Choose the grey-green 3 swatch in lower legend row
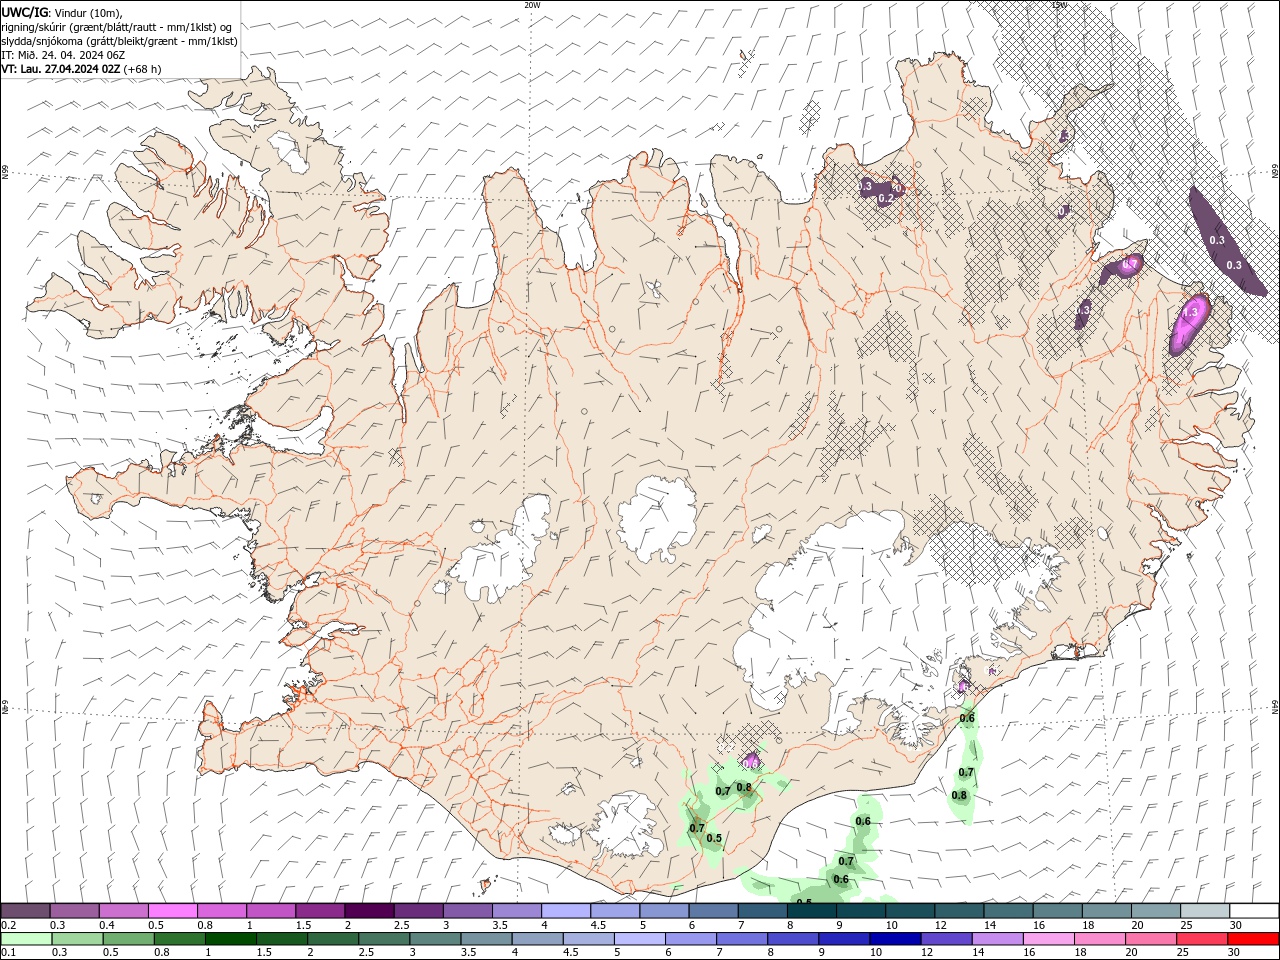1280x960 pixels. (x=435, y=939)
